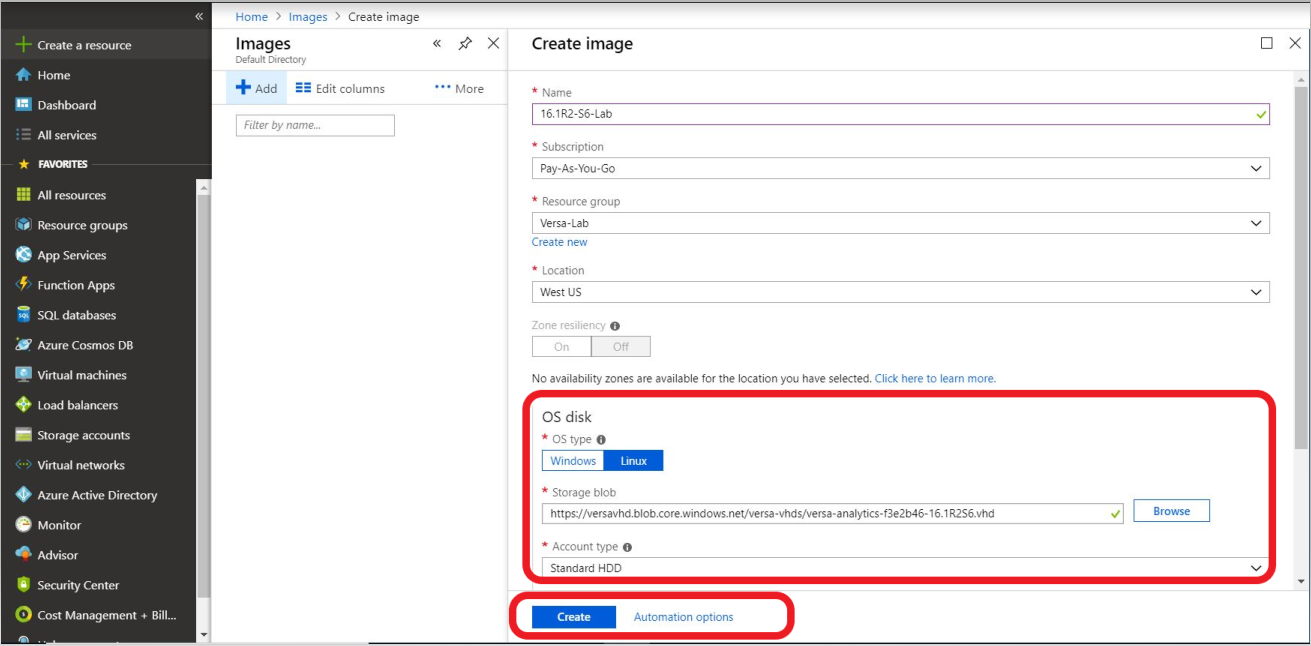The height and width of the screenshot is (646, 1311).
Task: Open Azure Cosmos DB icon
Action: pyautogui.click(x=23, y=345)
